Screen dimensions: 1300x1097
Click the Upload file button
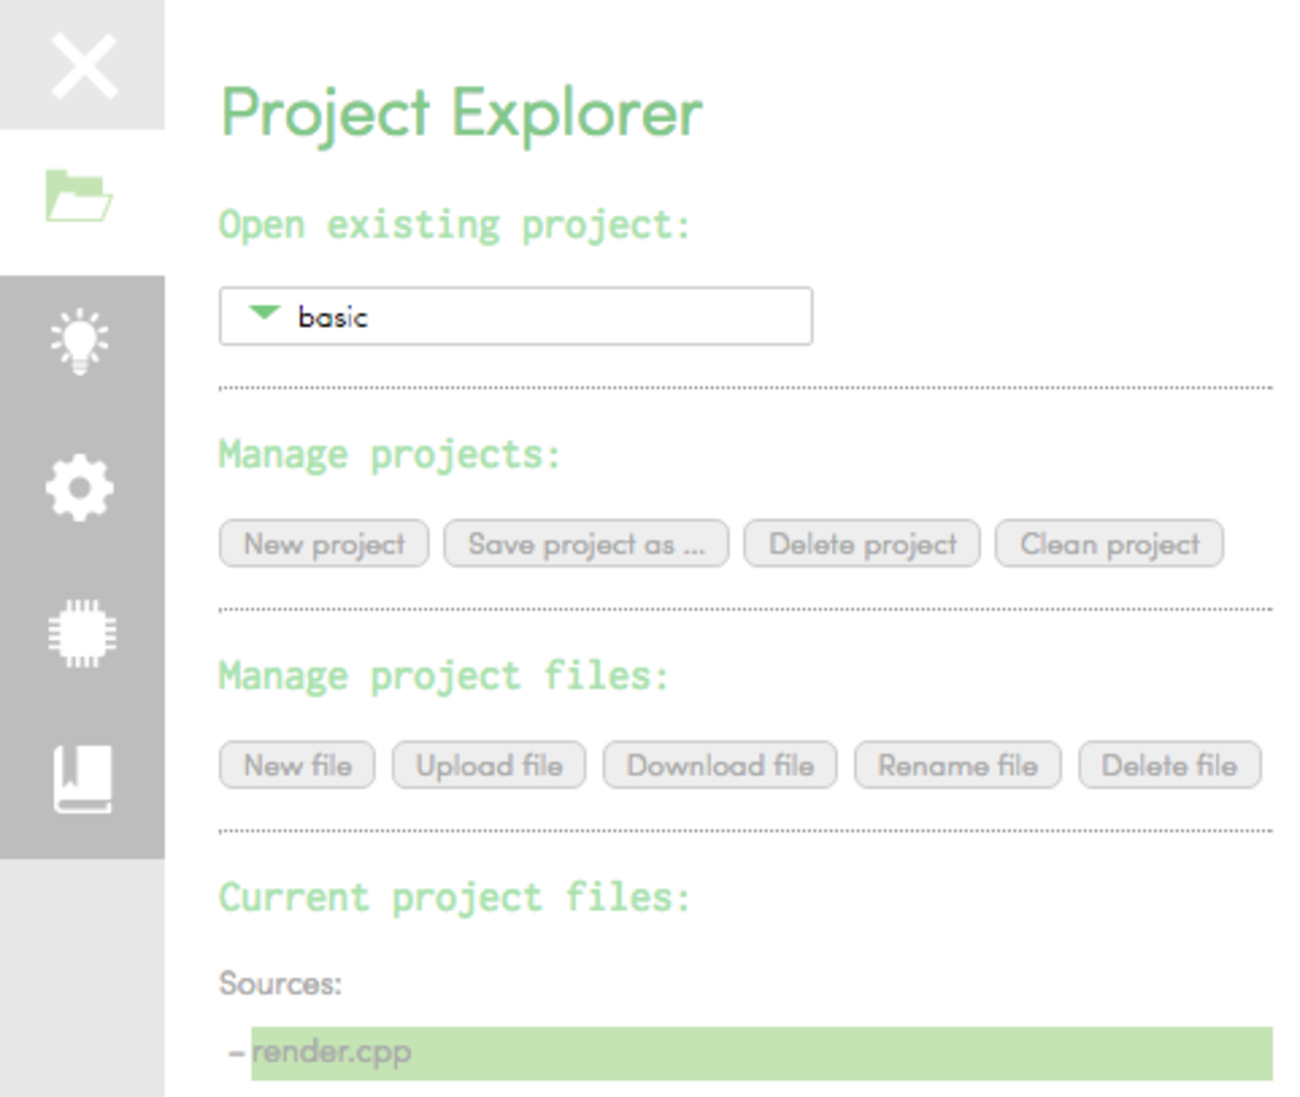(x=489, y=766)
